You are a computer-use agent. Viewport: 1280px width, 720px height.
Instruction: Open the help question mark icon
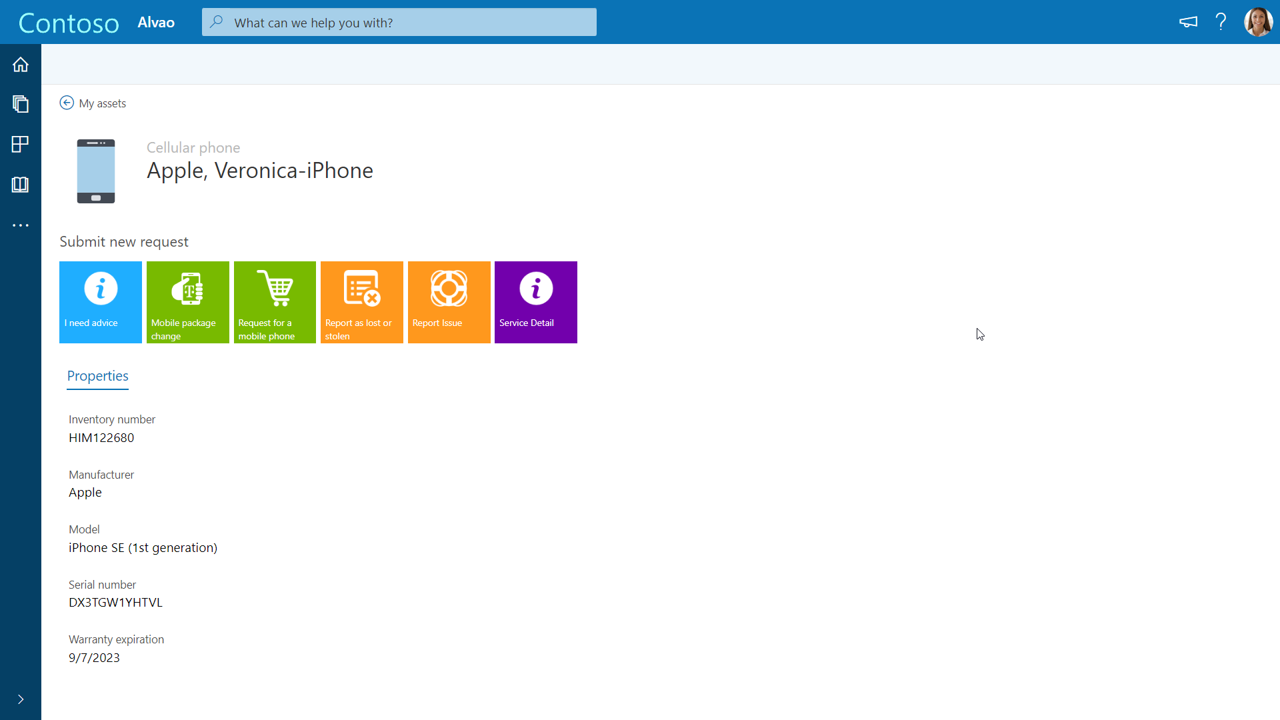click(x=1221, y=22)
